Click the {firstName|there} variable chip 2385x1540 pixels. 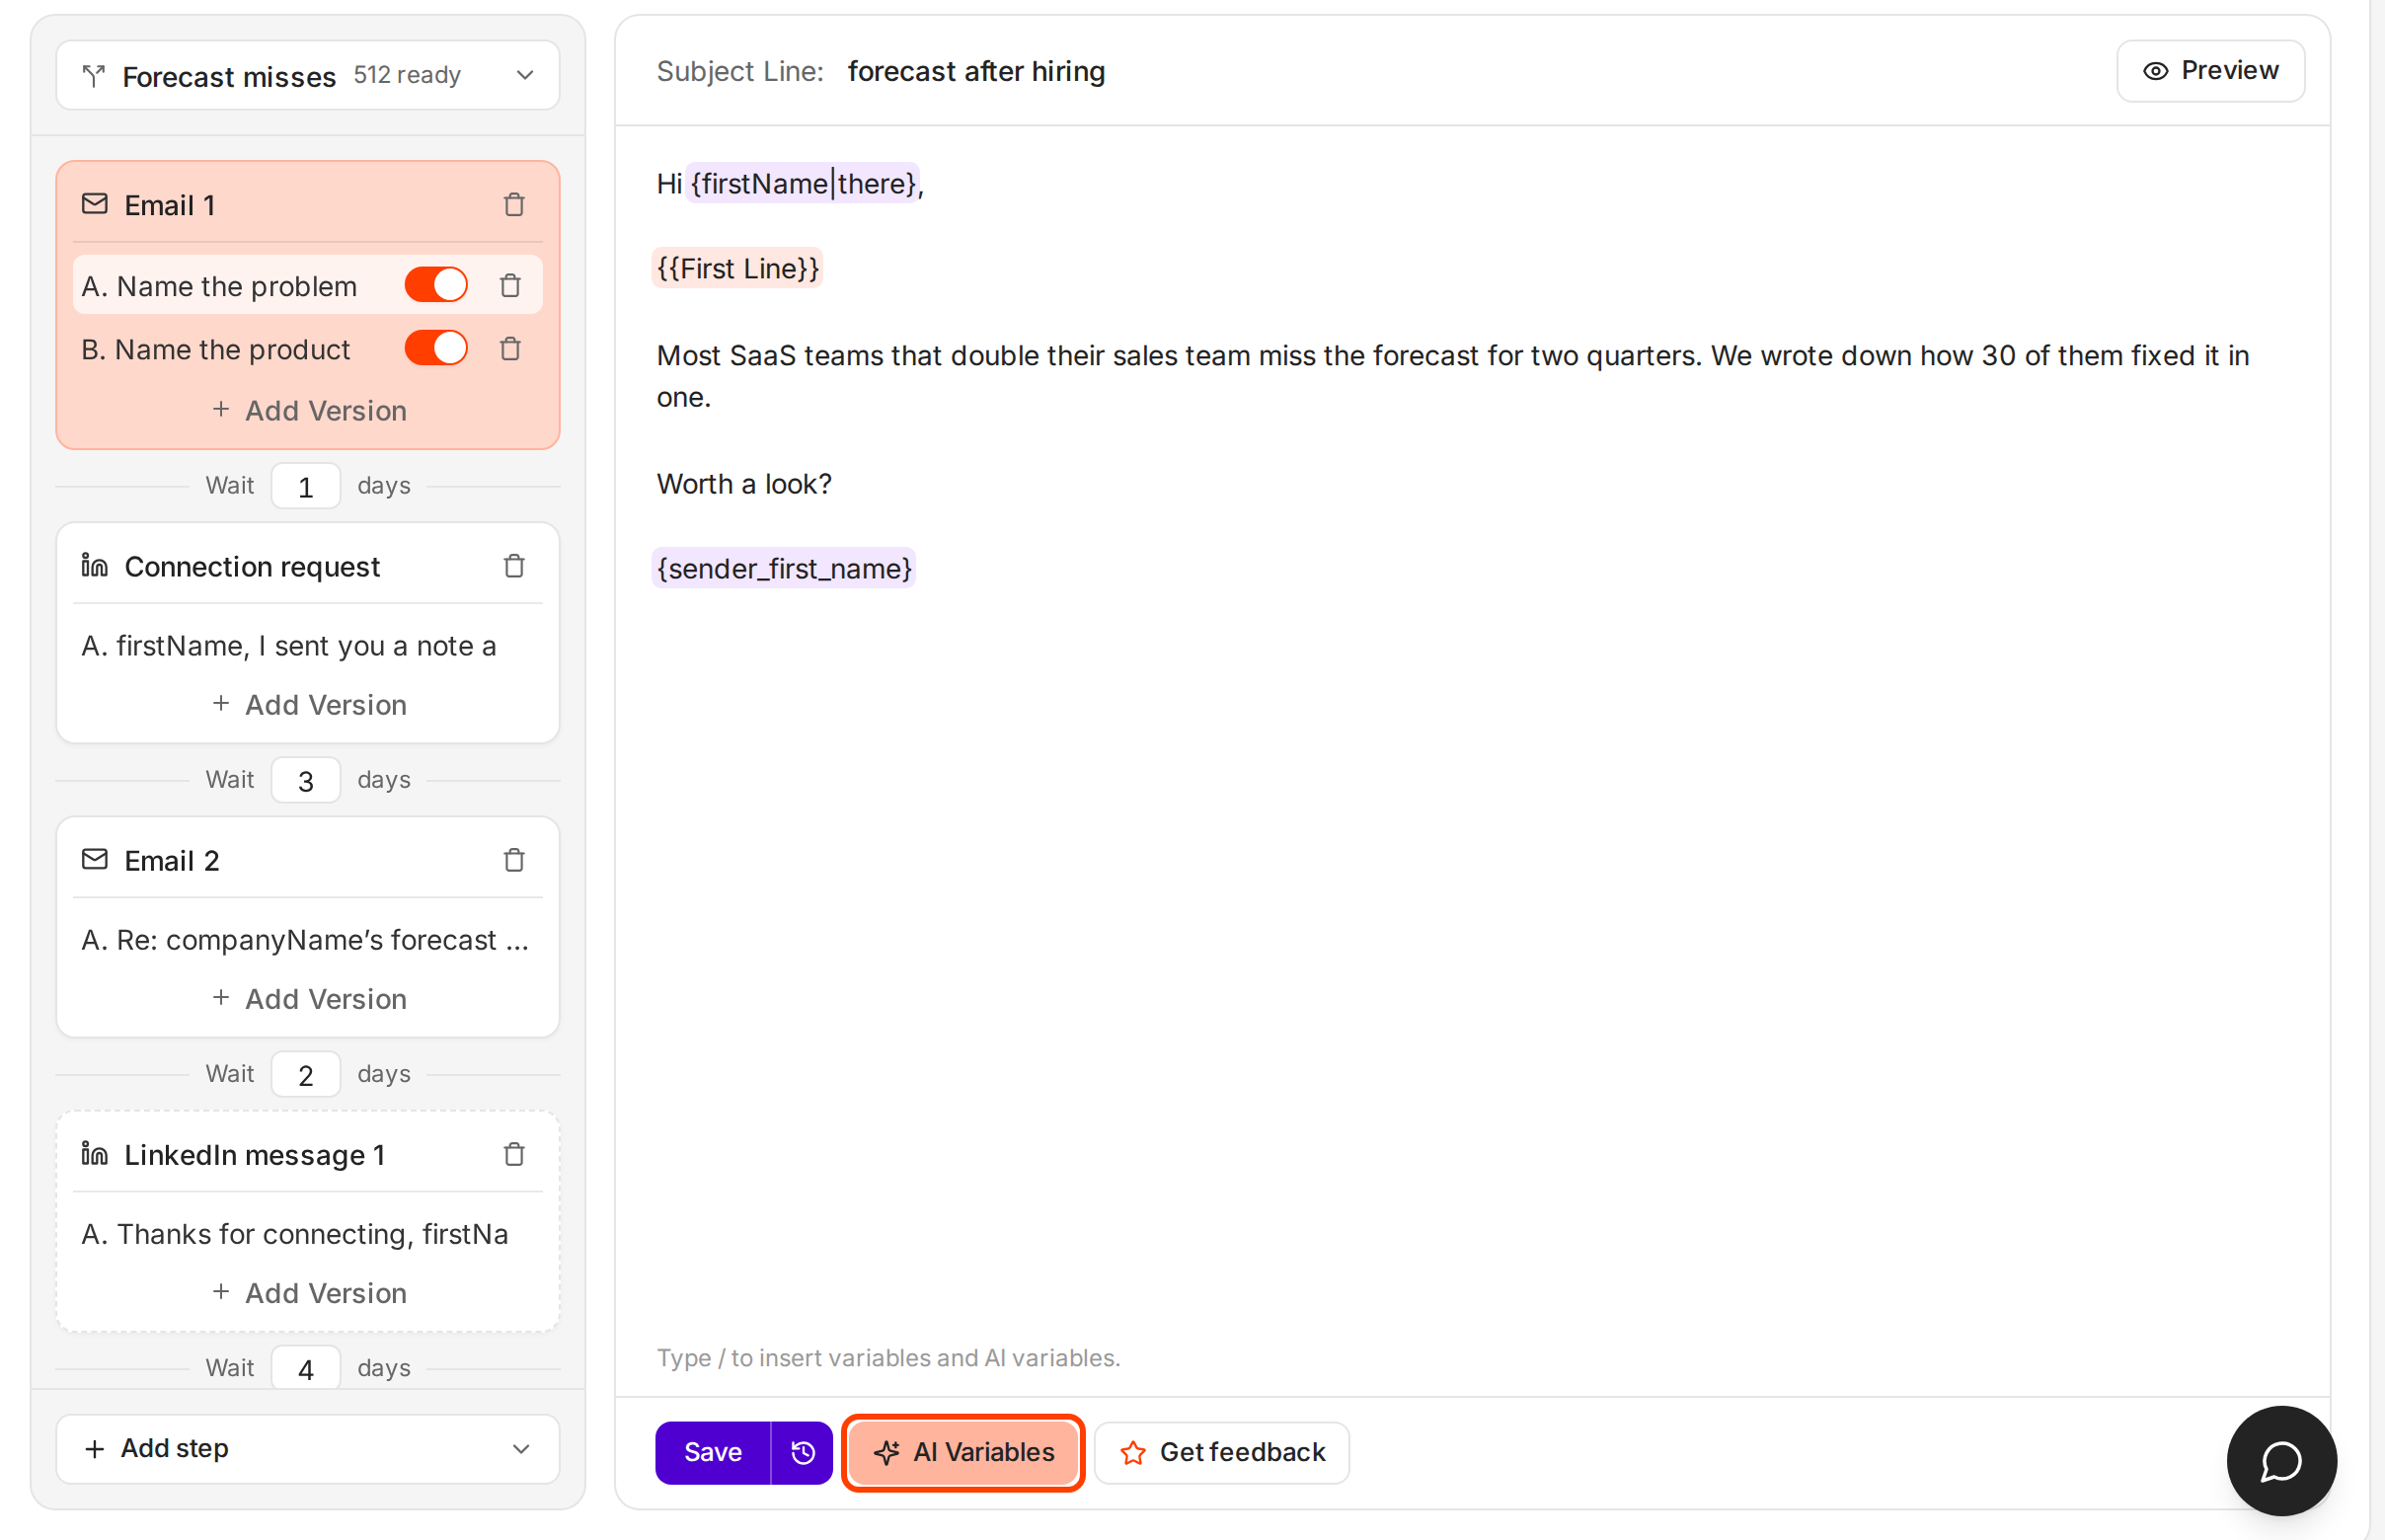click(x=803, y=183)
